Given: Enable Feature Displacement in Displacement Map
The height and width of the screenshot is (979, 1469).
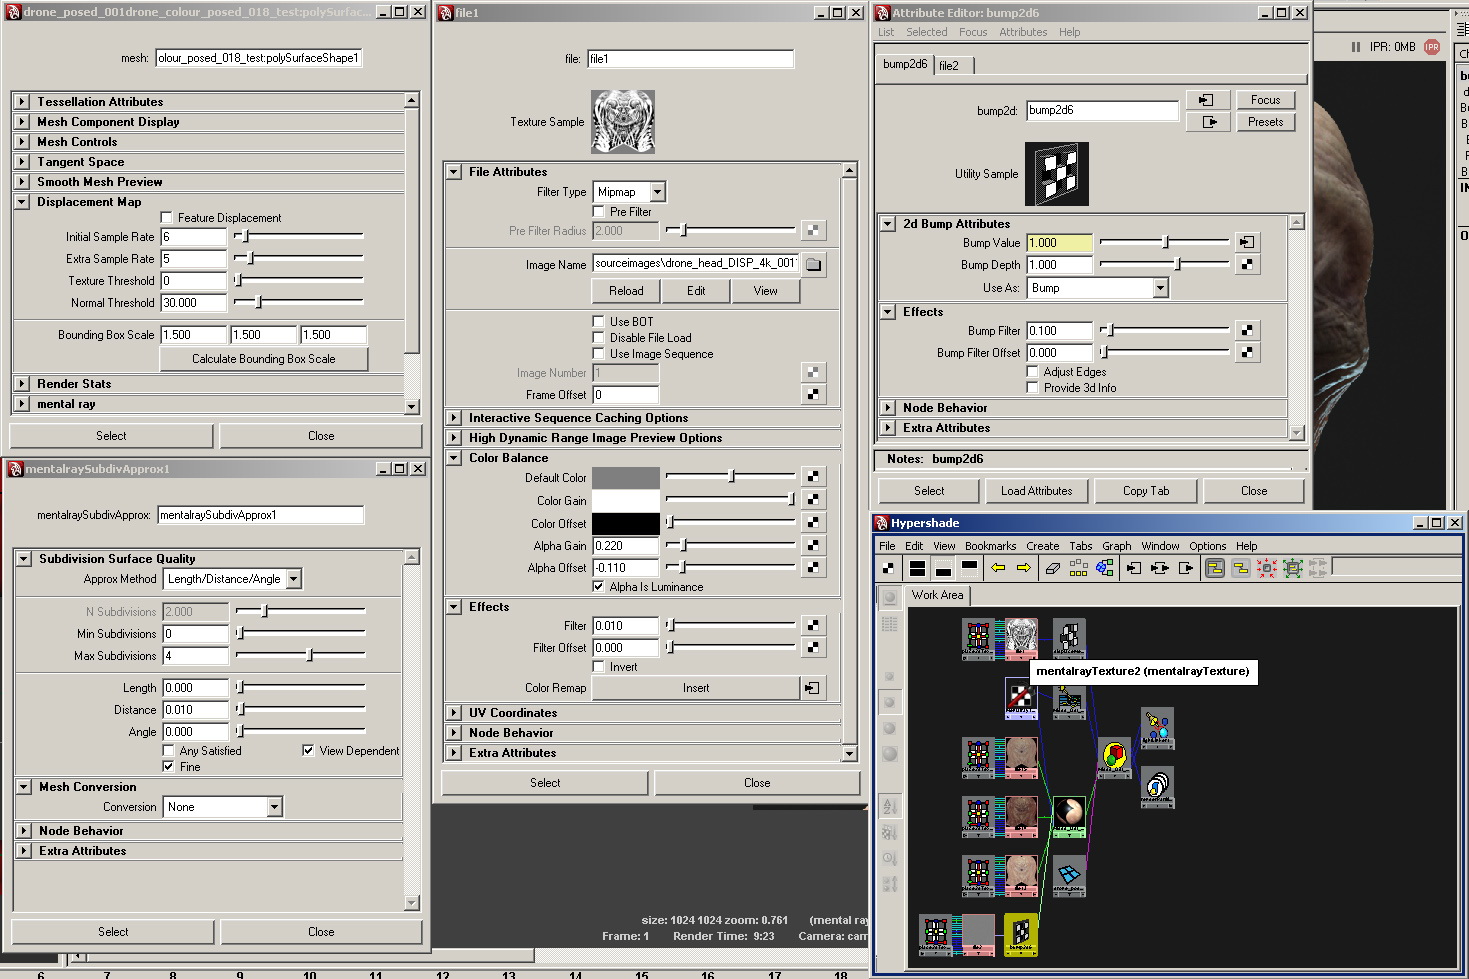Looking at the screenshot, I should [x=166, y=217].
